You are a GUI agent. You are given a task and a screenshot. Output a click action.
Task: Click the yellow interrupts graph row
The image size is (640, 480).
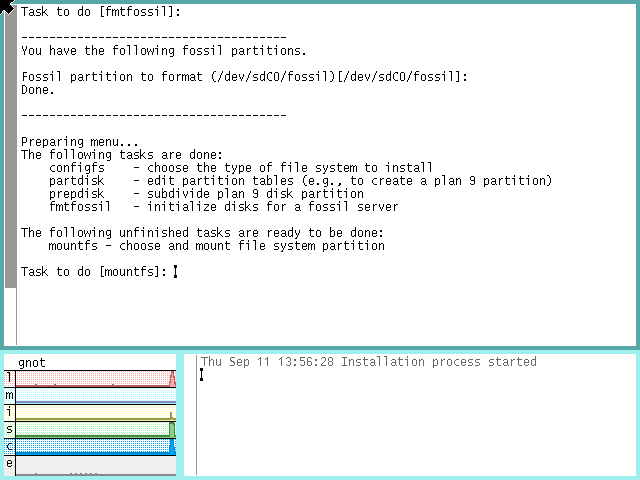click(95, 413)
